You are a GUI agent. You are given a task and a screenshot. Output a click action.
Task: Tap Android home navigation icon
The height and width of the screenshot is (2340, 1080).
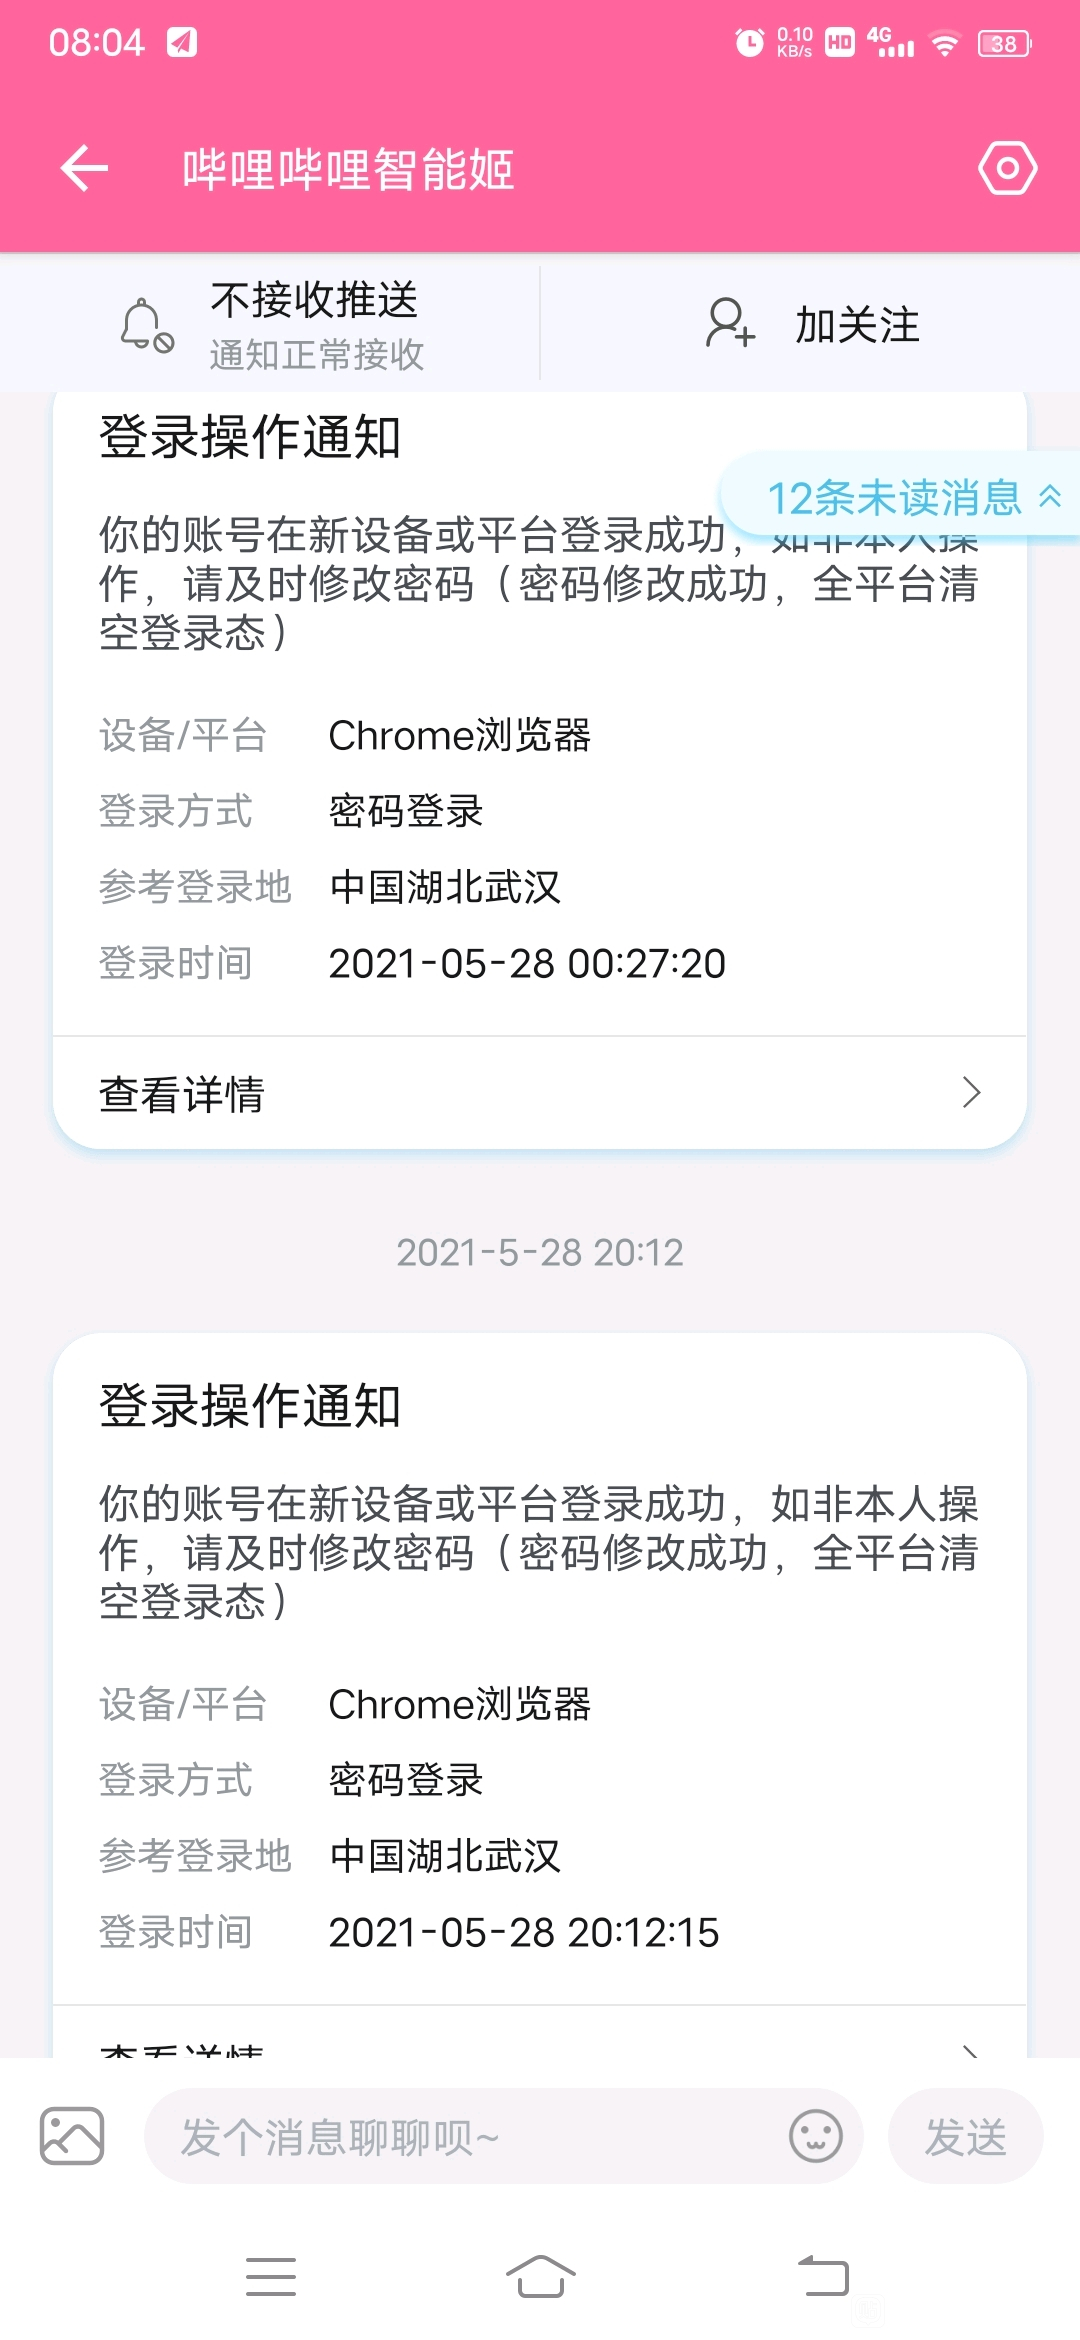coord(540,2277)
